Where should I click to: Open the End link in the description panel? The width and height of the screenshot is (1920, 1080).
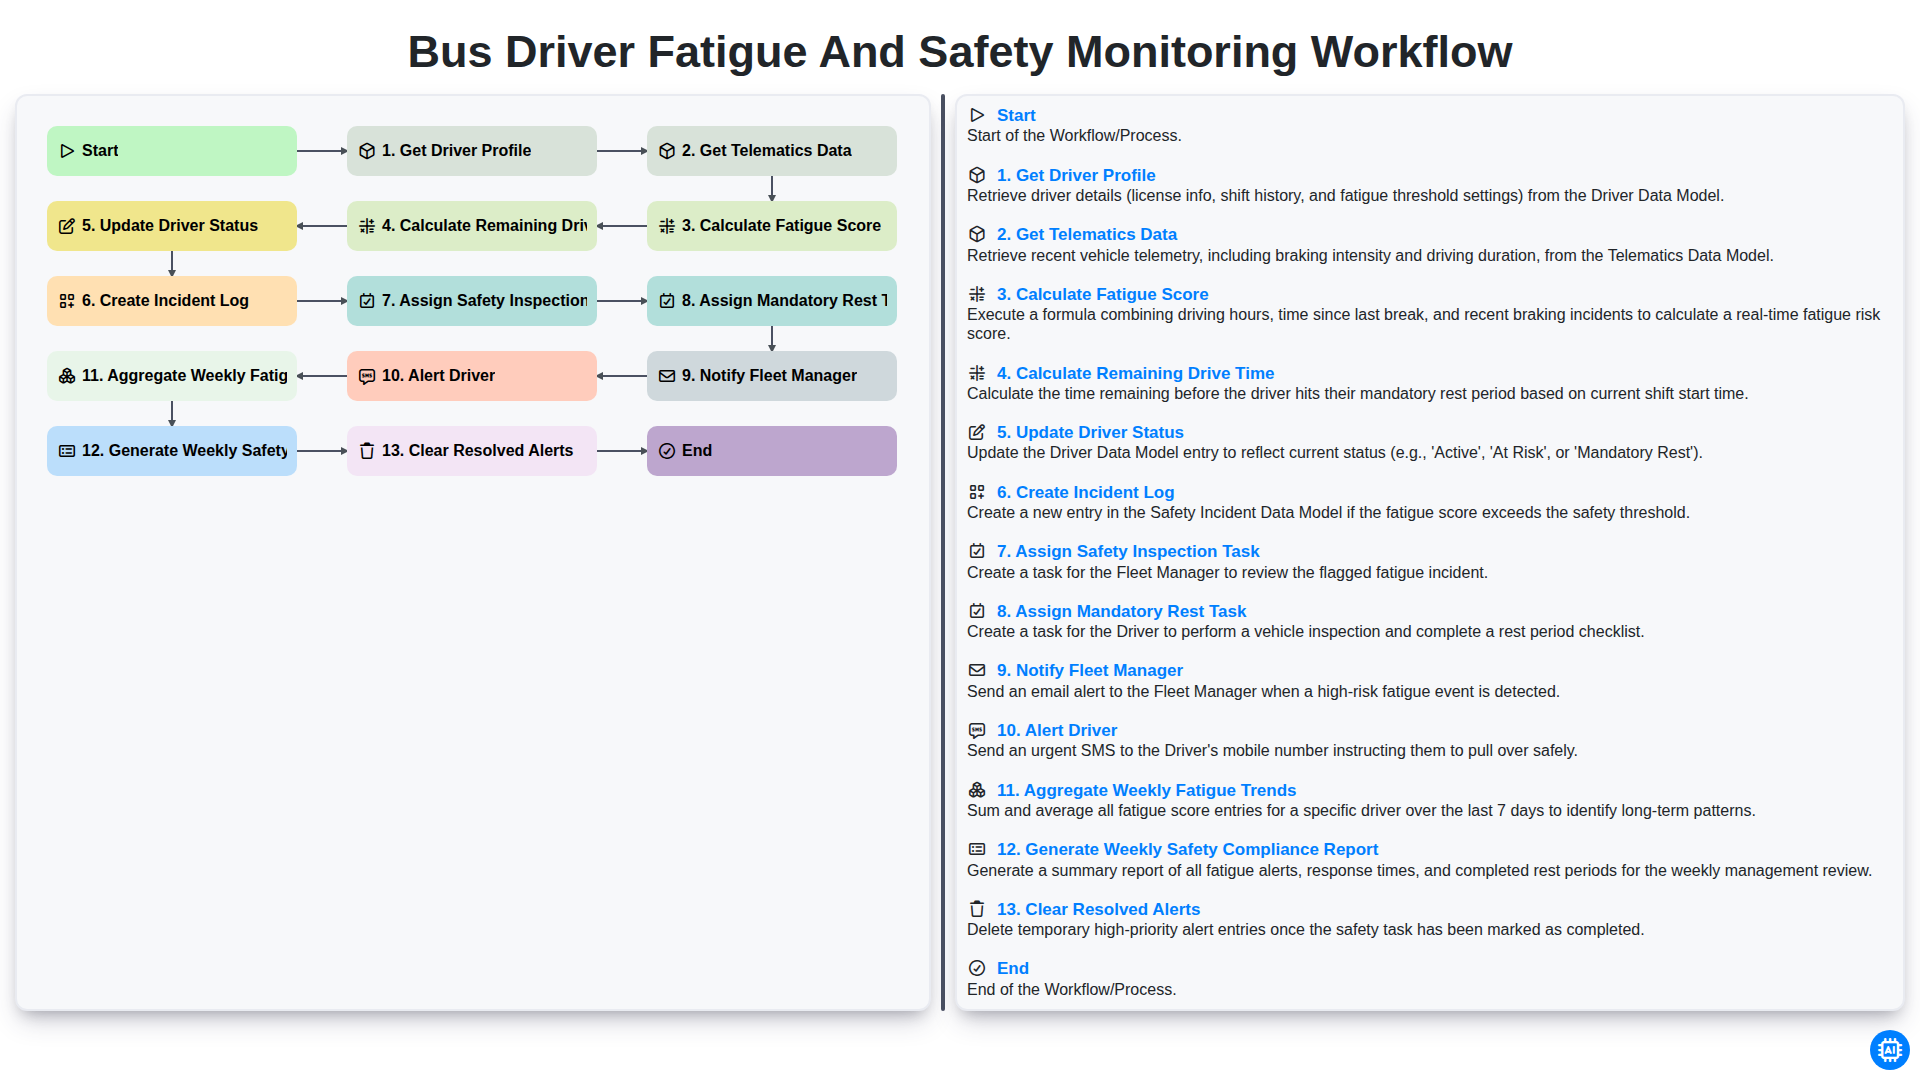(1012, 968)
